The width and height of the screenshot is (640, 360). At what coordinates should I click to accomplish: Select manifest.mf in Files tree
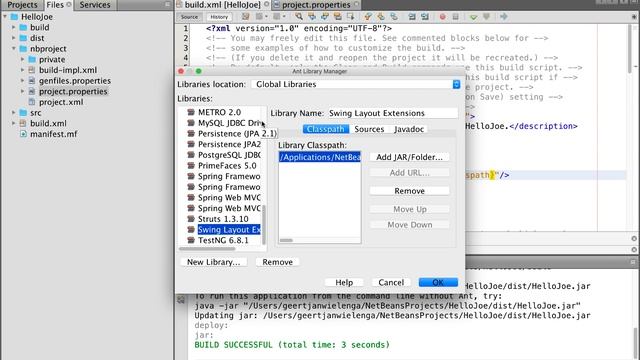[x=53, y=134]
